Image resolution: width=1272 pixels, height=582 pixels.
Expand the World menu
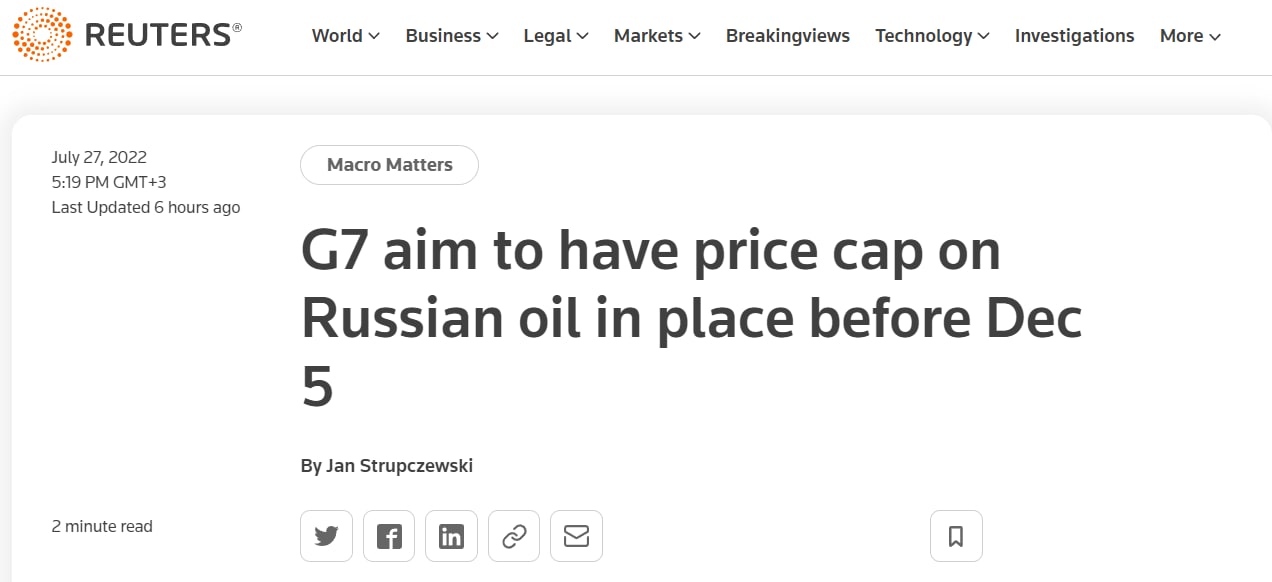345,36
